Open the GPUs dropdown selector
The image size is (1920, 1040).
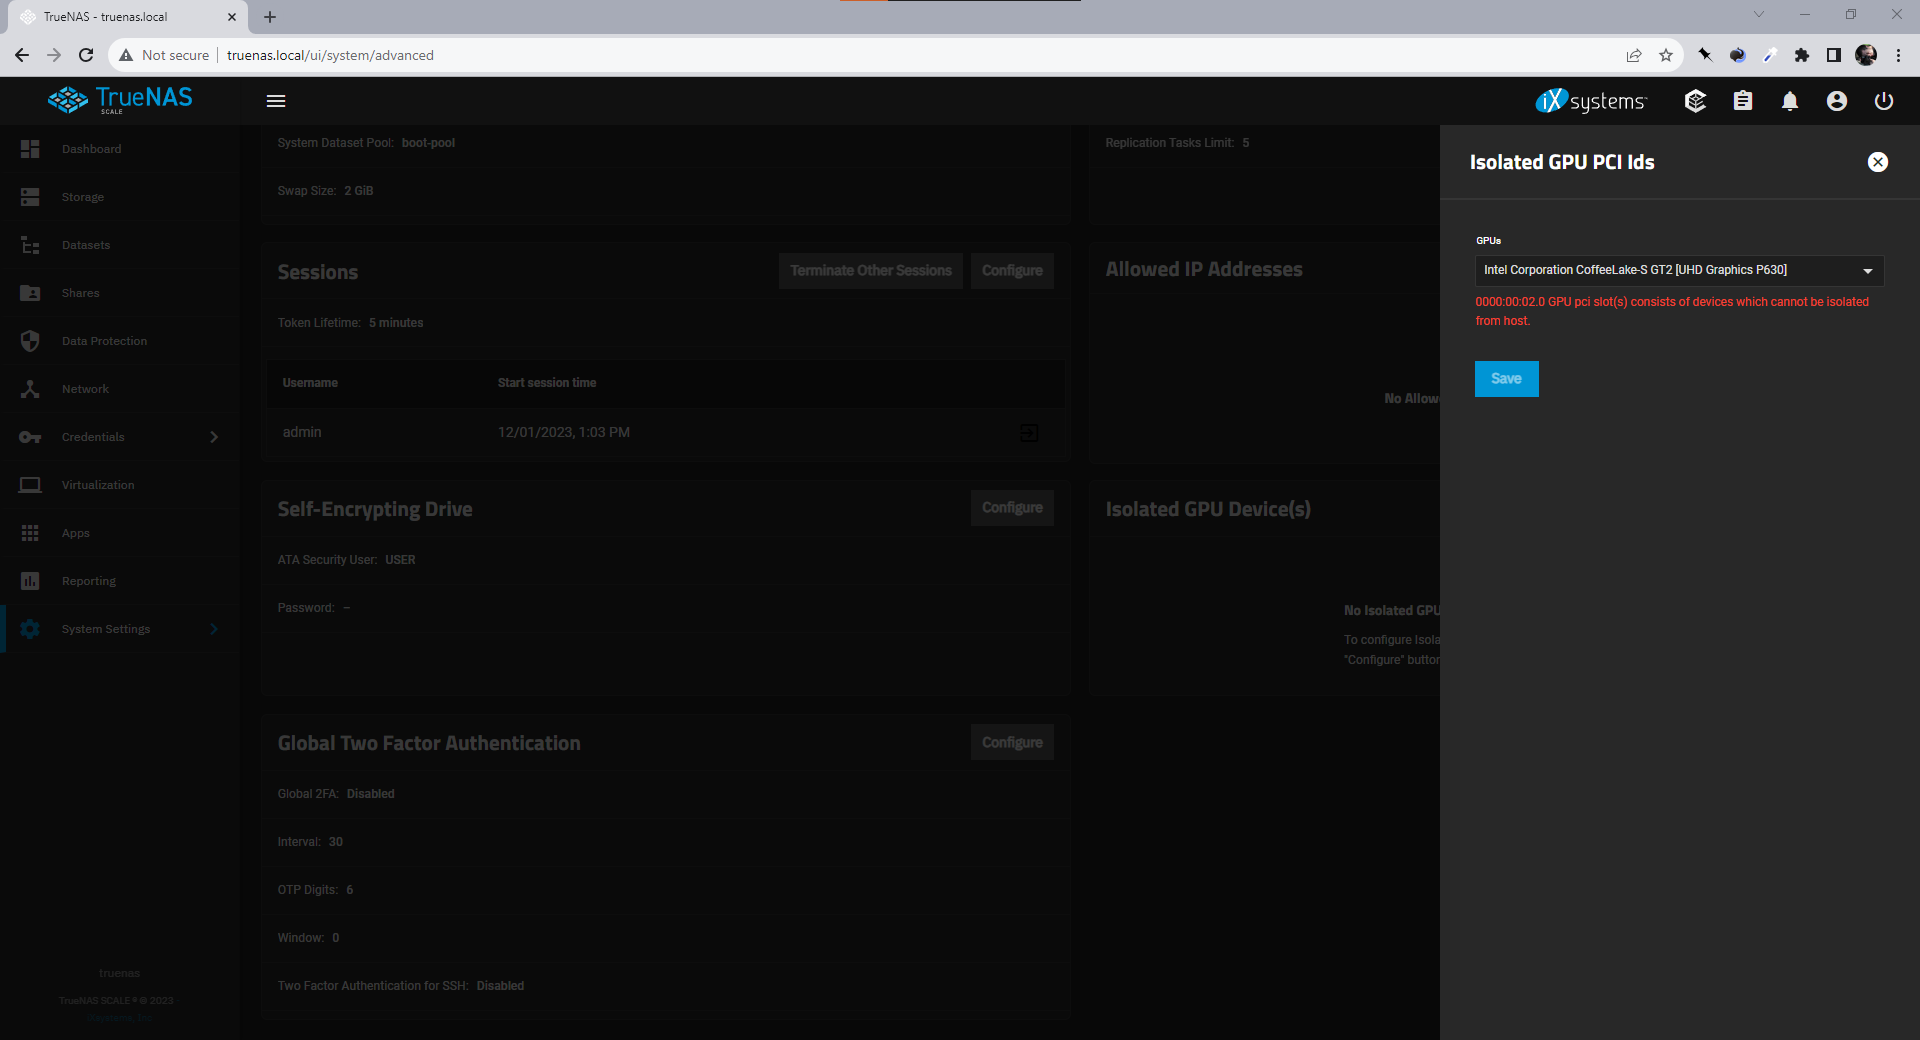pos(1678,270)
